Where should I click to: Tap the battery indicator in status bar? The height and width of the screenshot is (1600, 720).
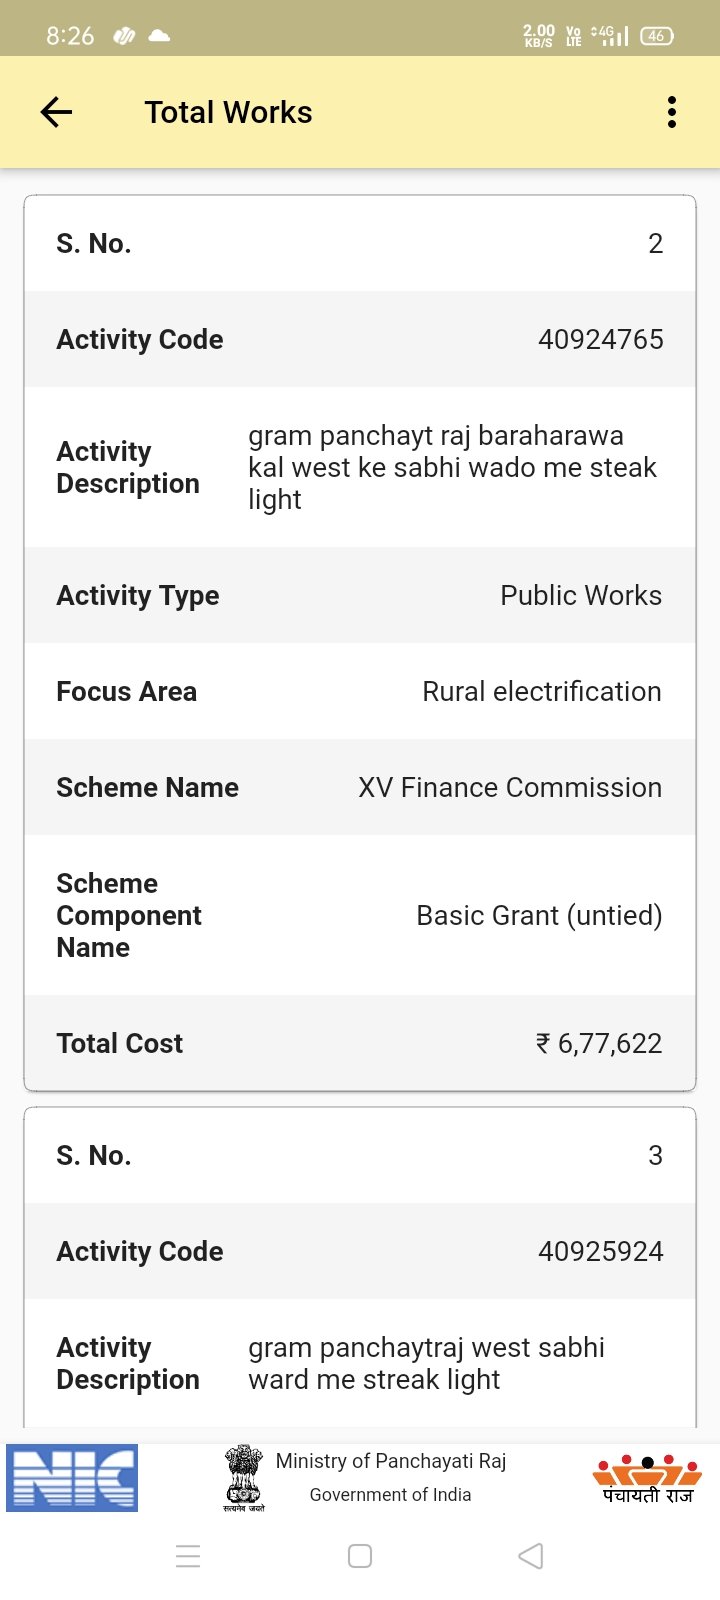pyautogui.click(x=656, y=36)
